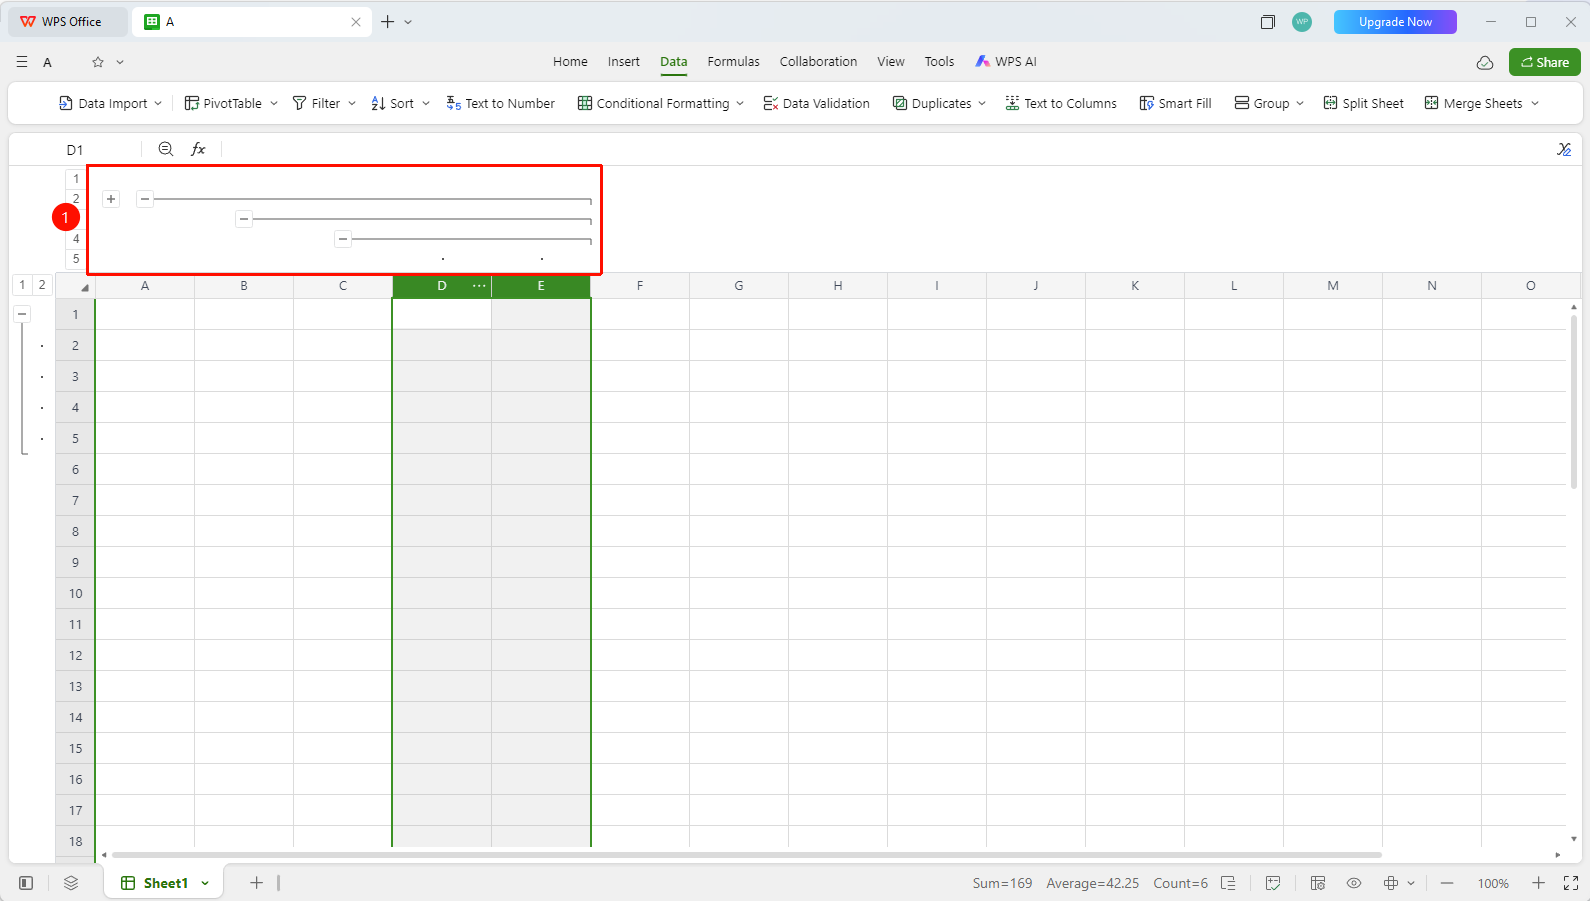Collapse the row group with minus button

click(22, 314)
